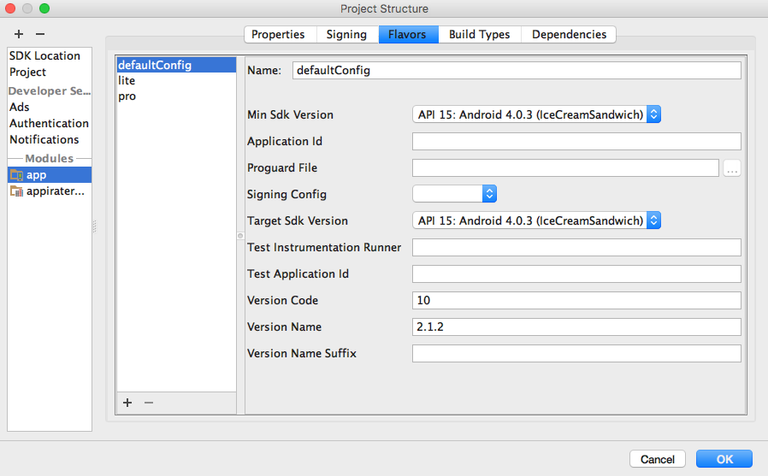
Task: Switch to the Build Types tab
Action: click(479, 34)
